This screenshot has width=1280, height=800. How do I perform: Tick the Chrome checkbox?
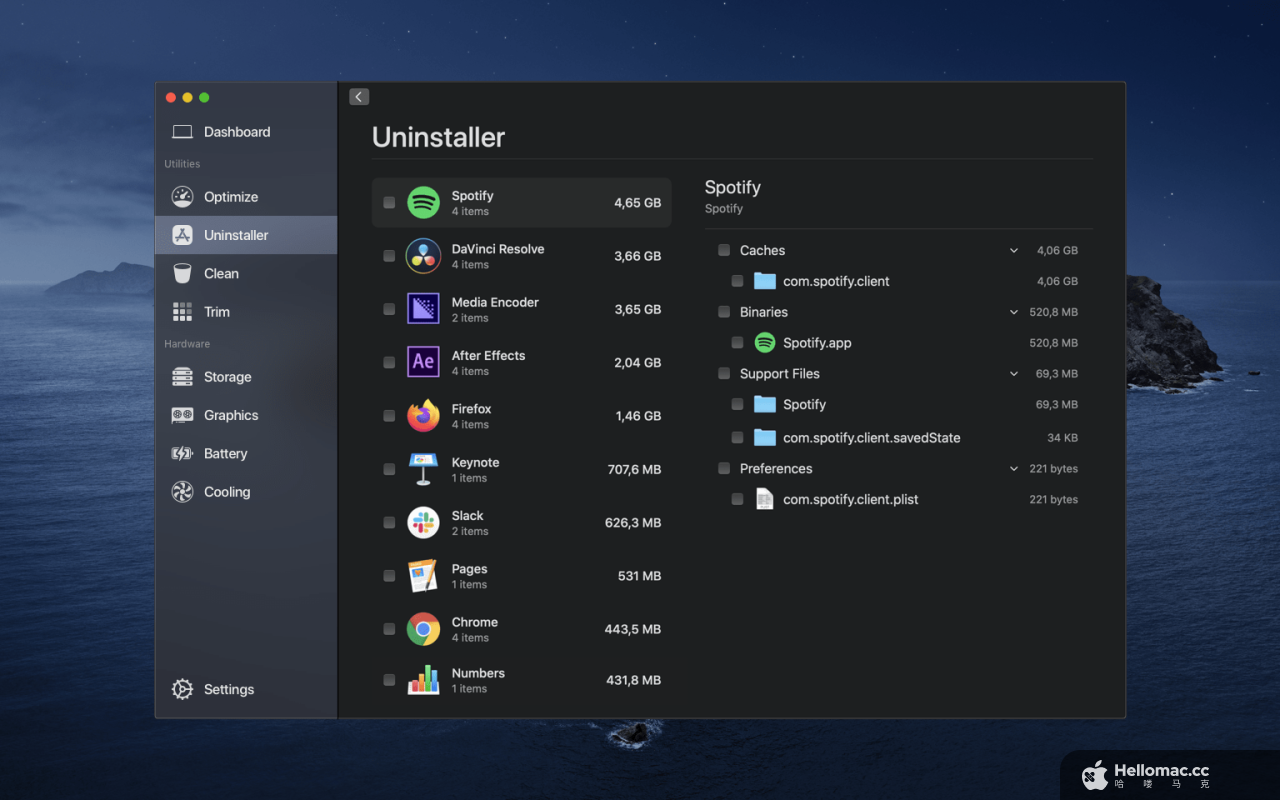click(x=389, y=629)
